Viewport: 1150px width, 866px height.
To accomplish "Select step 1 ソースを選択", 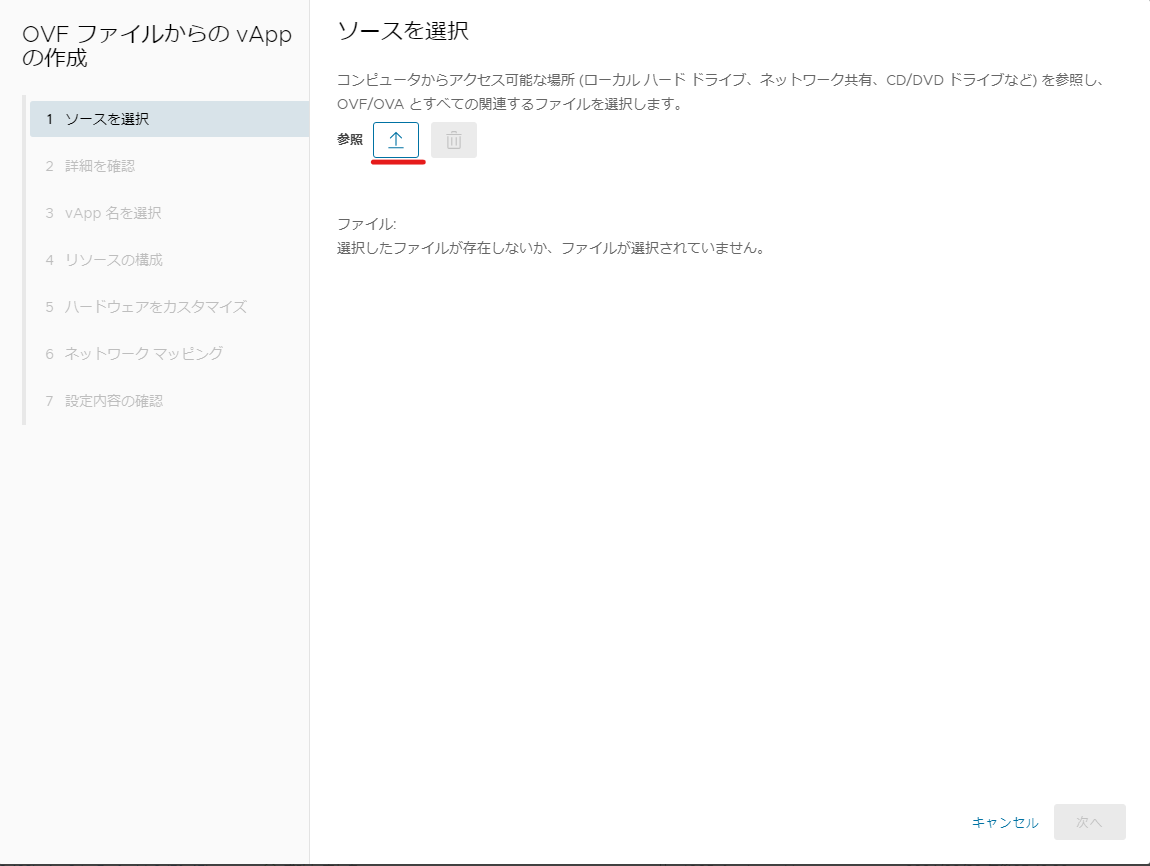I will click(169, 119).
